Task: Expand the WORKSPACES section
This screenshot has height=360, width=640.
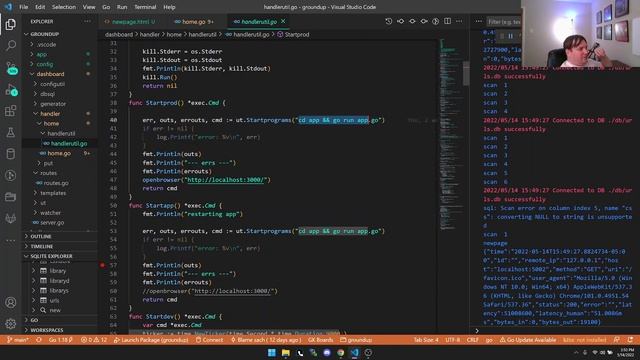Action: coord(47,330)
